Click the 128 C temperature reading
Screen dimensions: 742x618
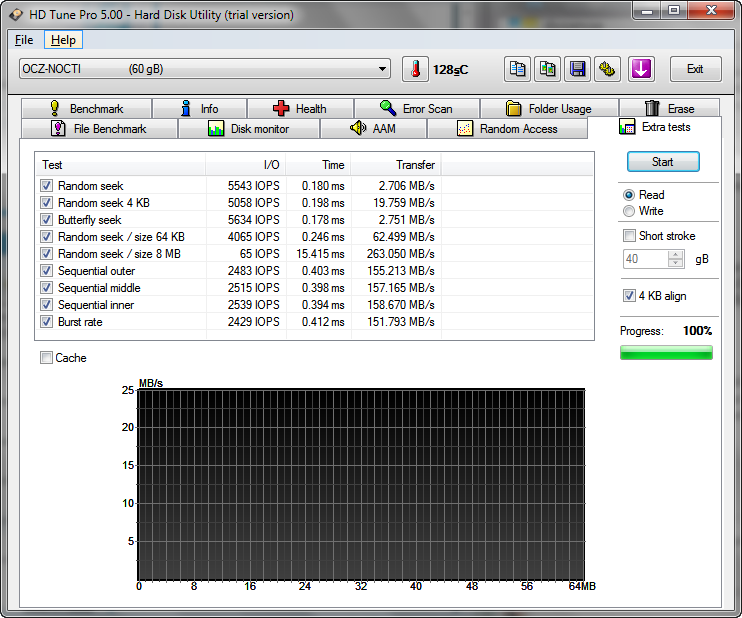pyautogui.click(x=450, y=70)
